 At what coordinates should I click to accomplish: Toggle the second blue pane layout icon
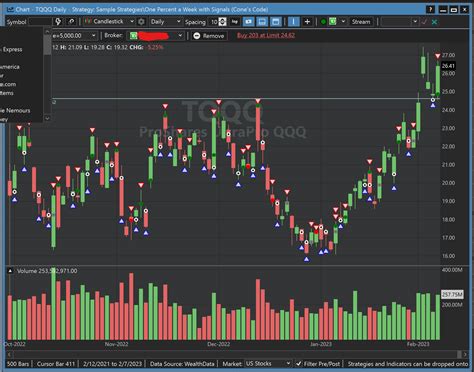pyautogui.click(x=262, y=22)
